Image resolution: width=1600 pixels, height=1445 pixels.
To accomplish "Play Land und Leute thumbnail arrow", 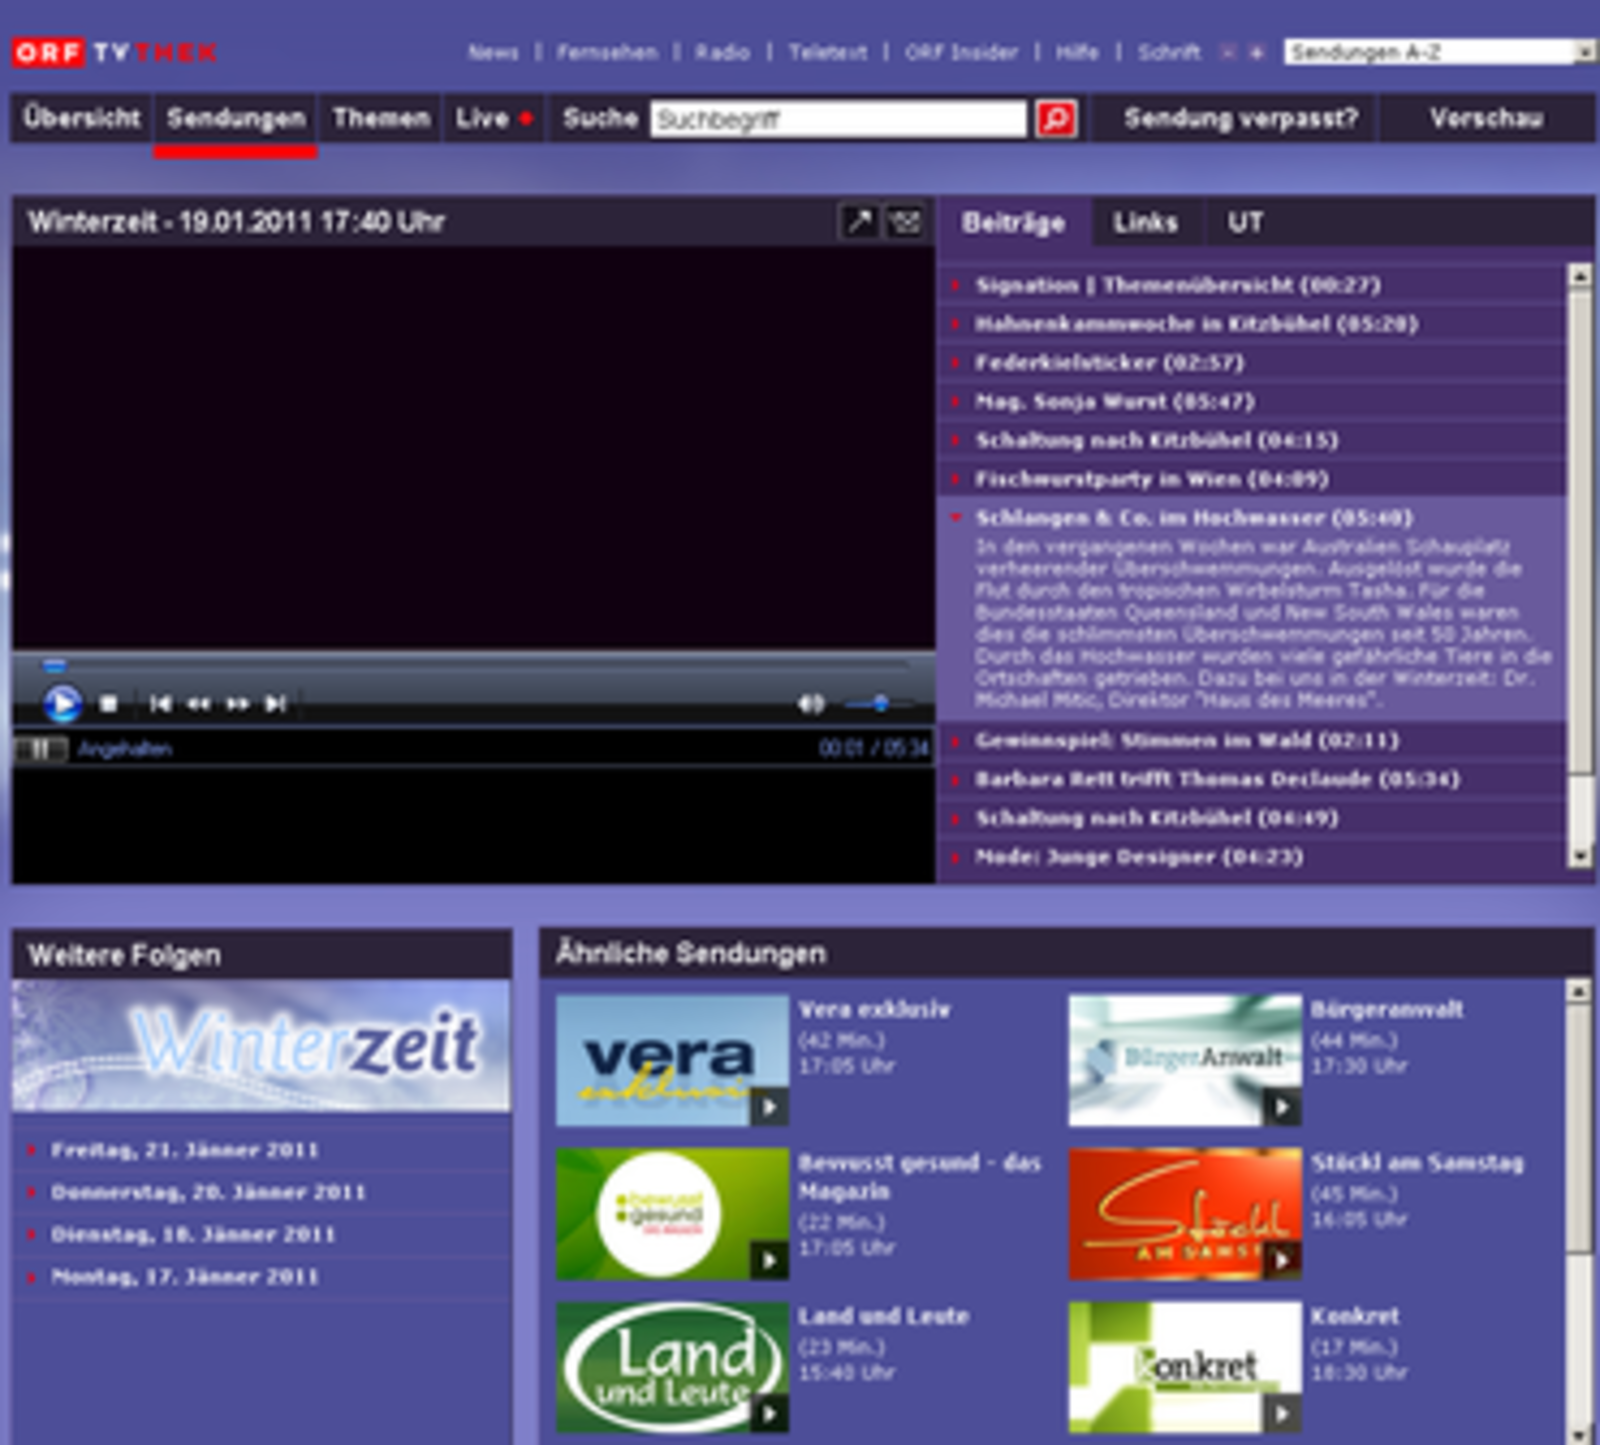I will (x=769, y=1414).
